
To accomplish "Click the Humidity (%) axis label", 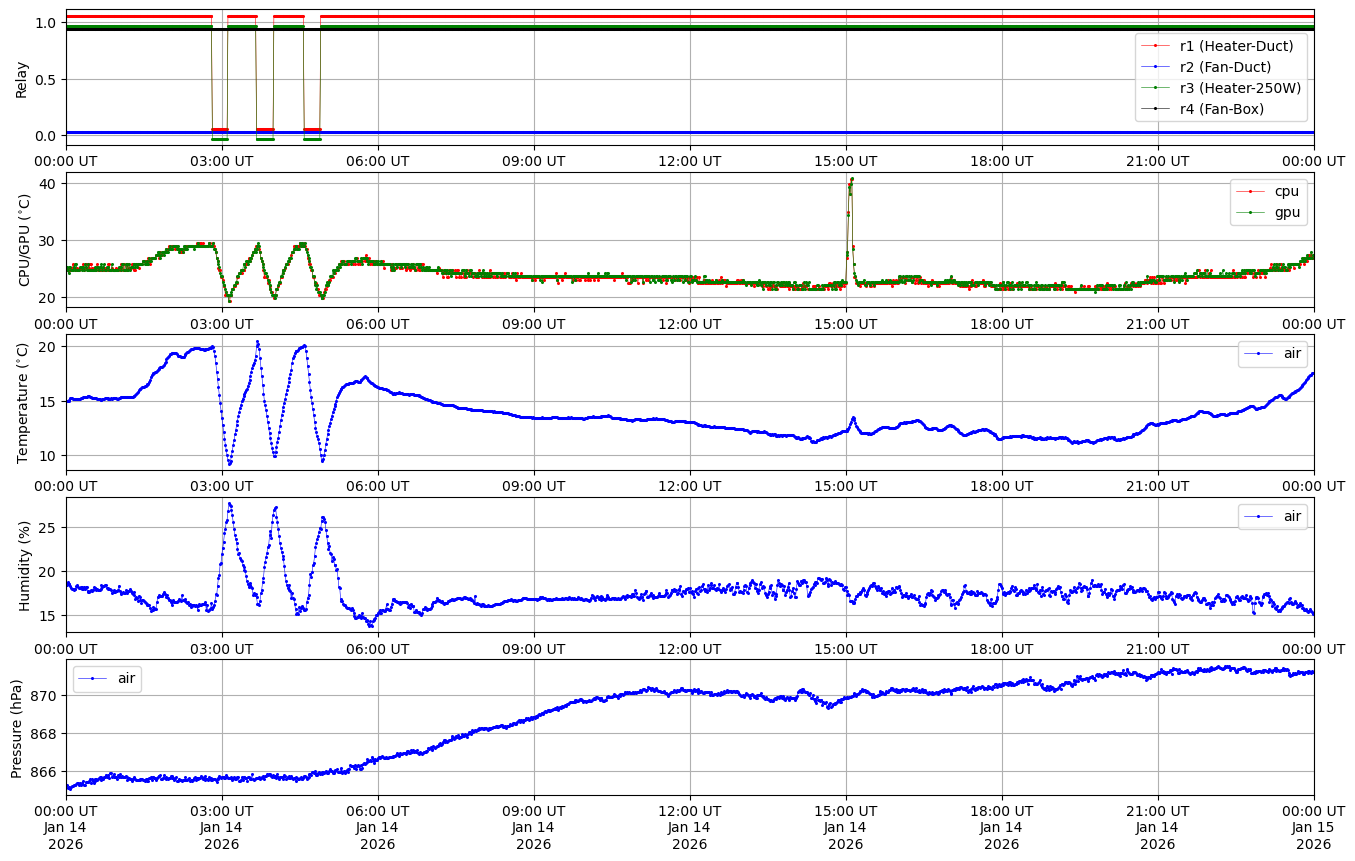I will (x=25, y=565).
